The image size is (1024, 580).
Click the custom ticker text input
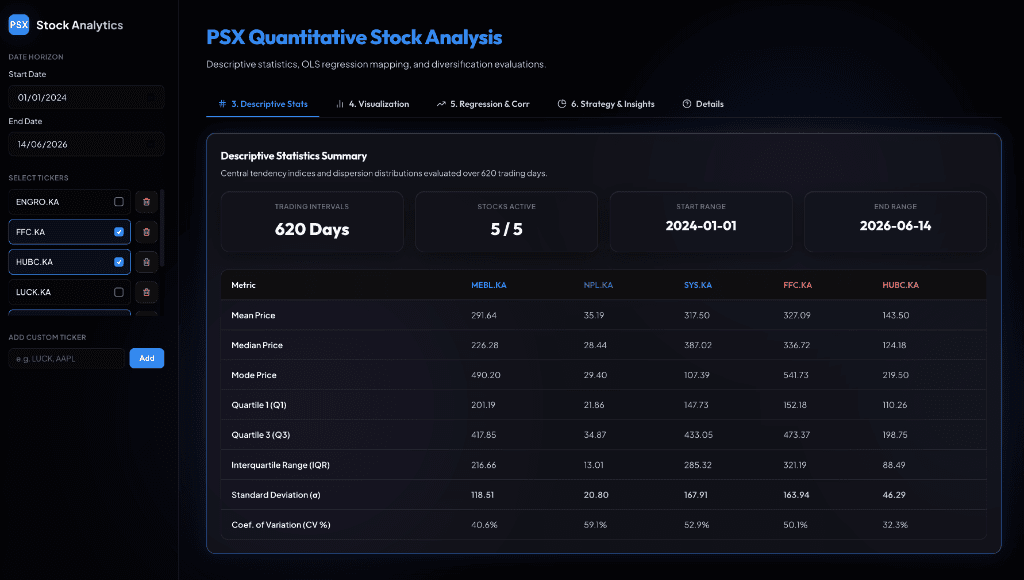(67, 359)
